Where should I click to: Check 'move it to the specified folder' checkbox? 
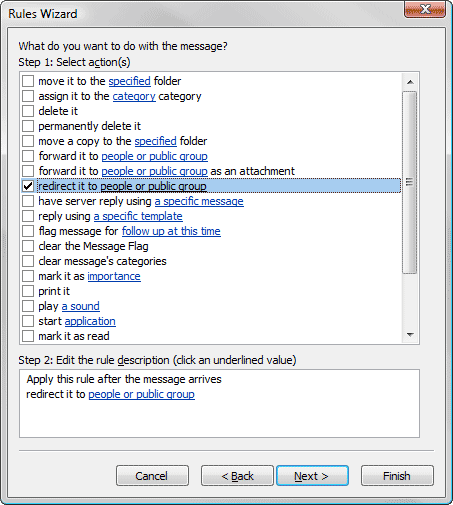coord(28,81)
